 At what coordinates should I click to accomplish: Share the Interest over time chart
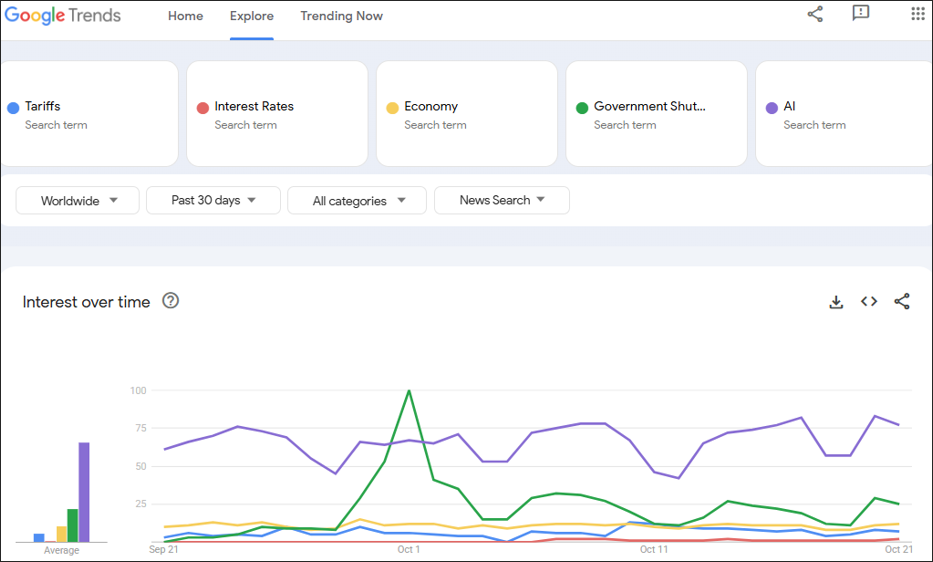[x=902, y=301]
